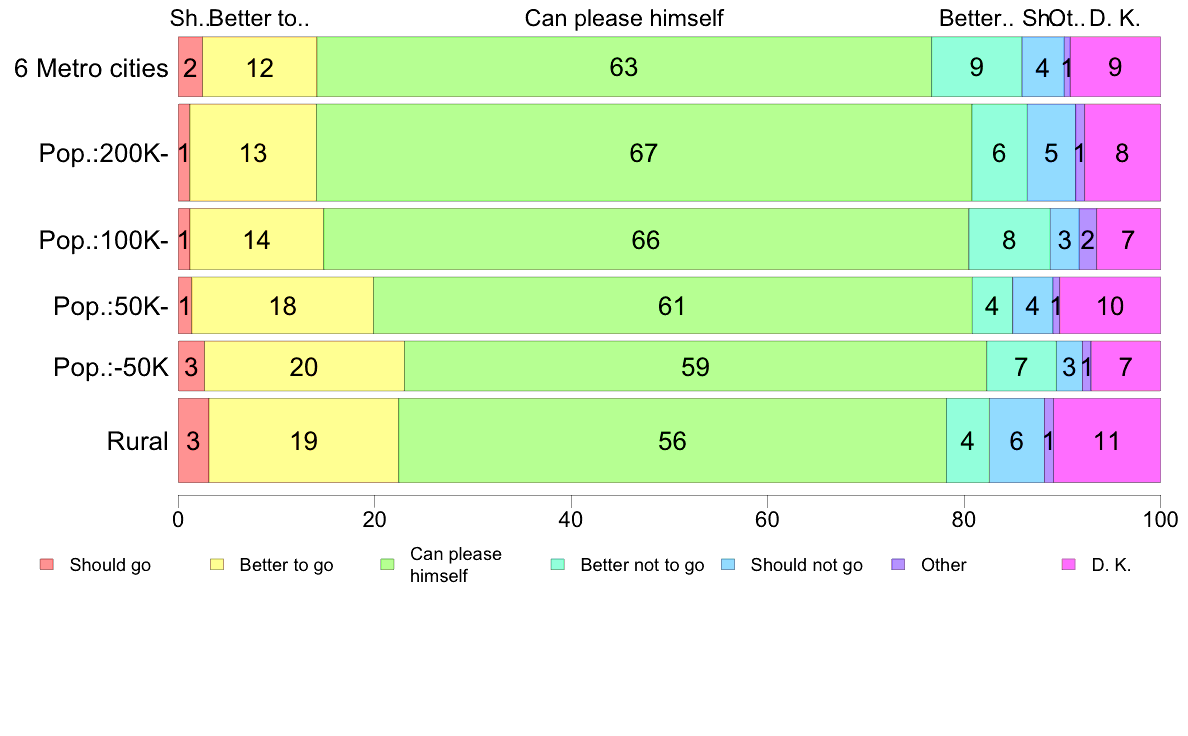The image size is (1188, 736).
Task: Click the green Can please himself legend swatch
Action: click(387, 565)
